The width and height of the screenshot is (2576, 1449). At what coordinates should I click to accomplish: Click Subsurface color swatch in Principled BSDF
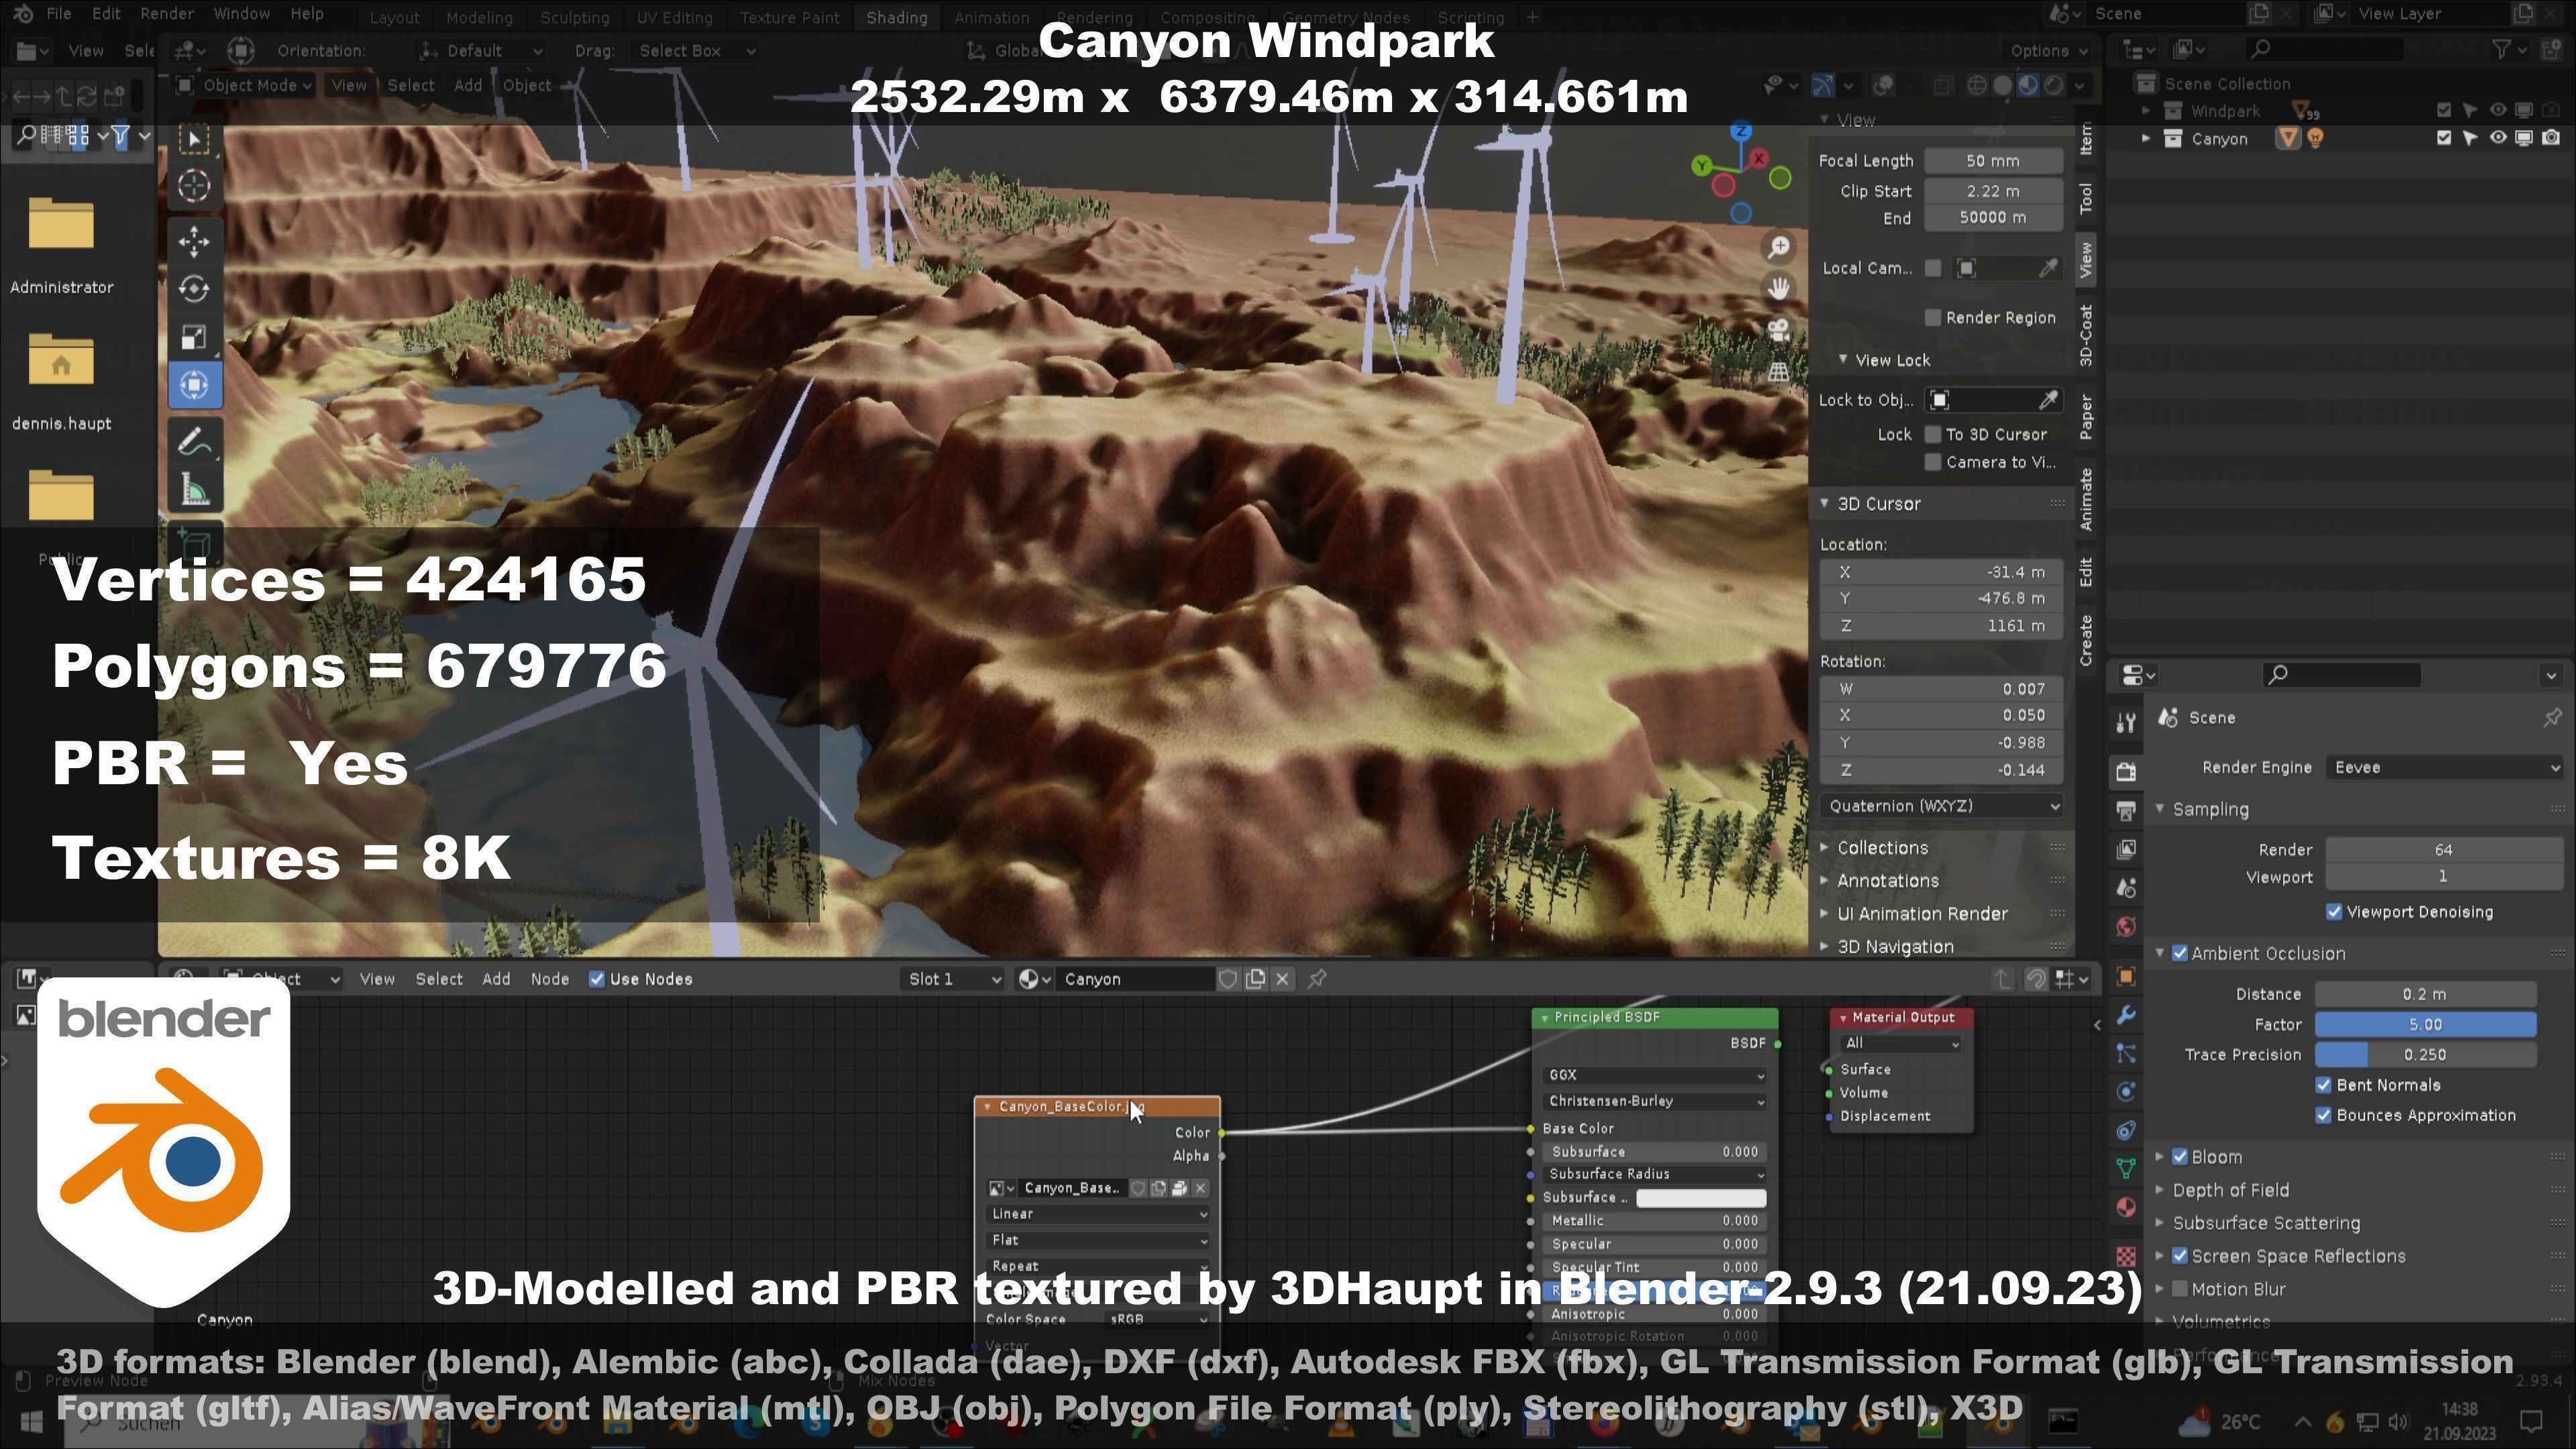1700,1198
